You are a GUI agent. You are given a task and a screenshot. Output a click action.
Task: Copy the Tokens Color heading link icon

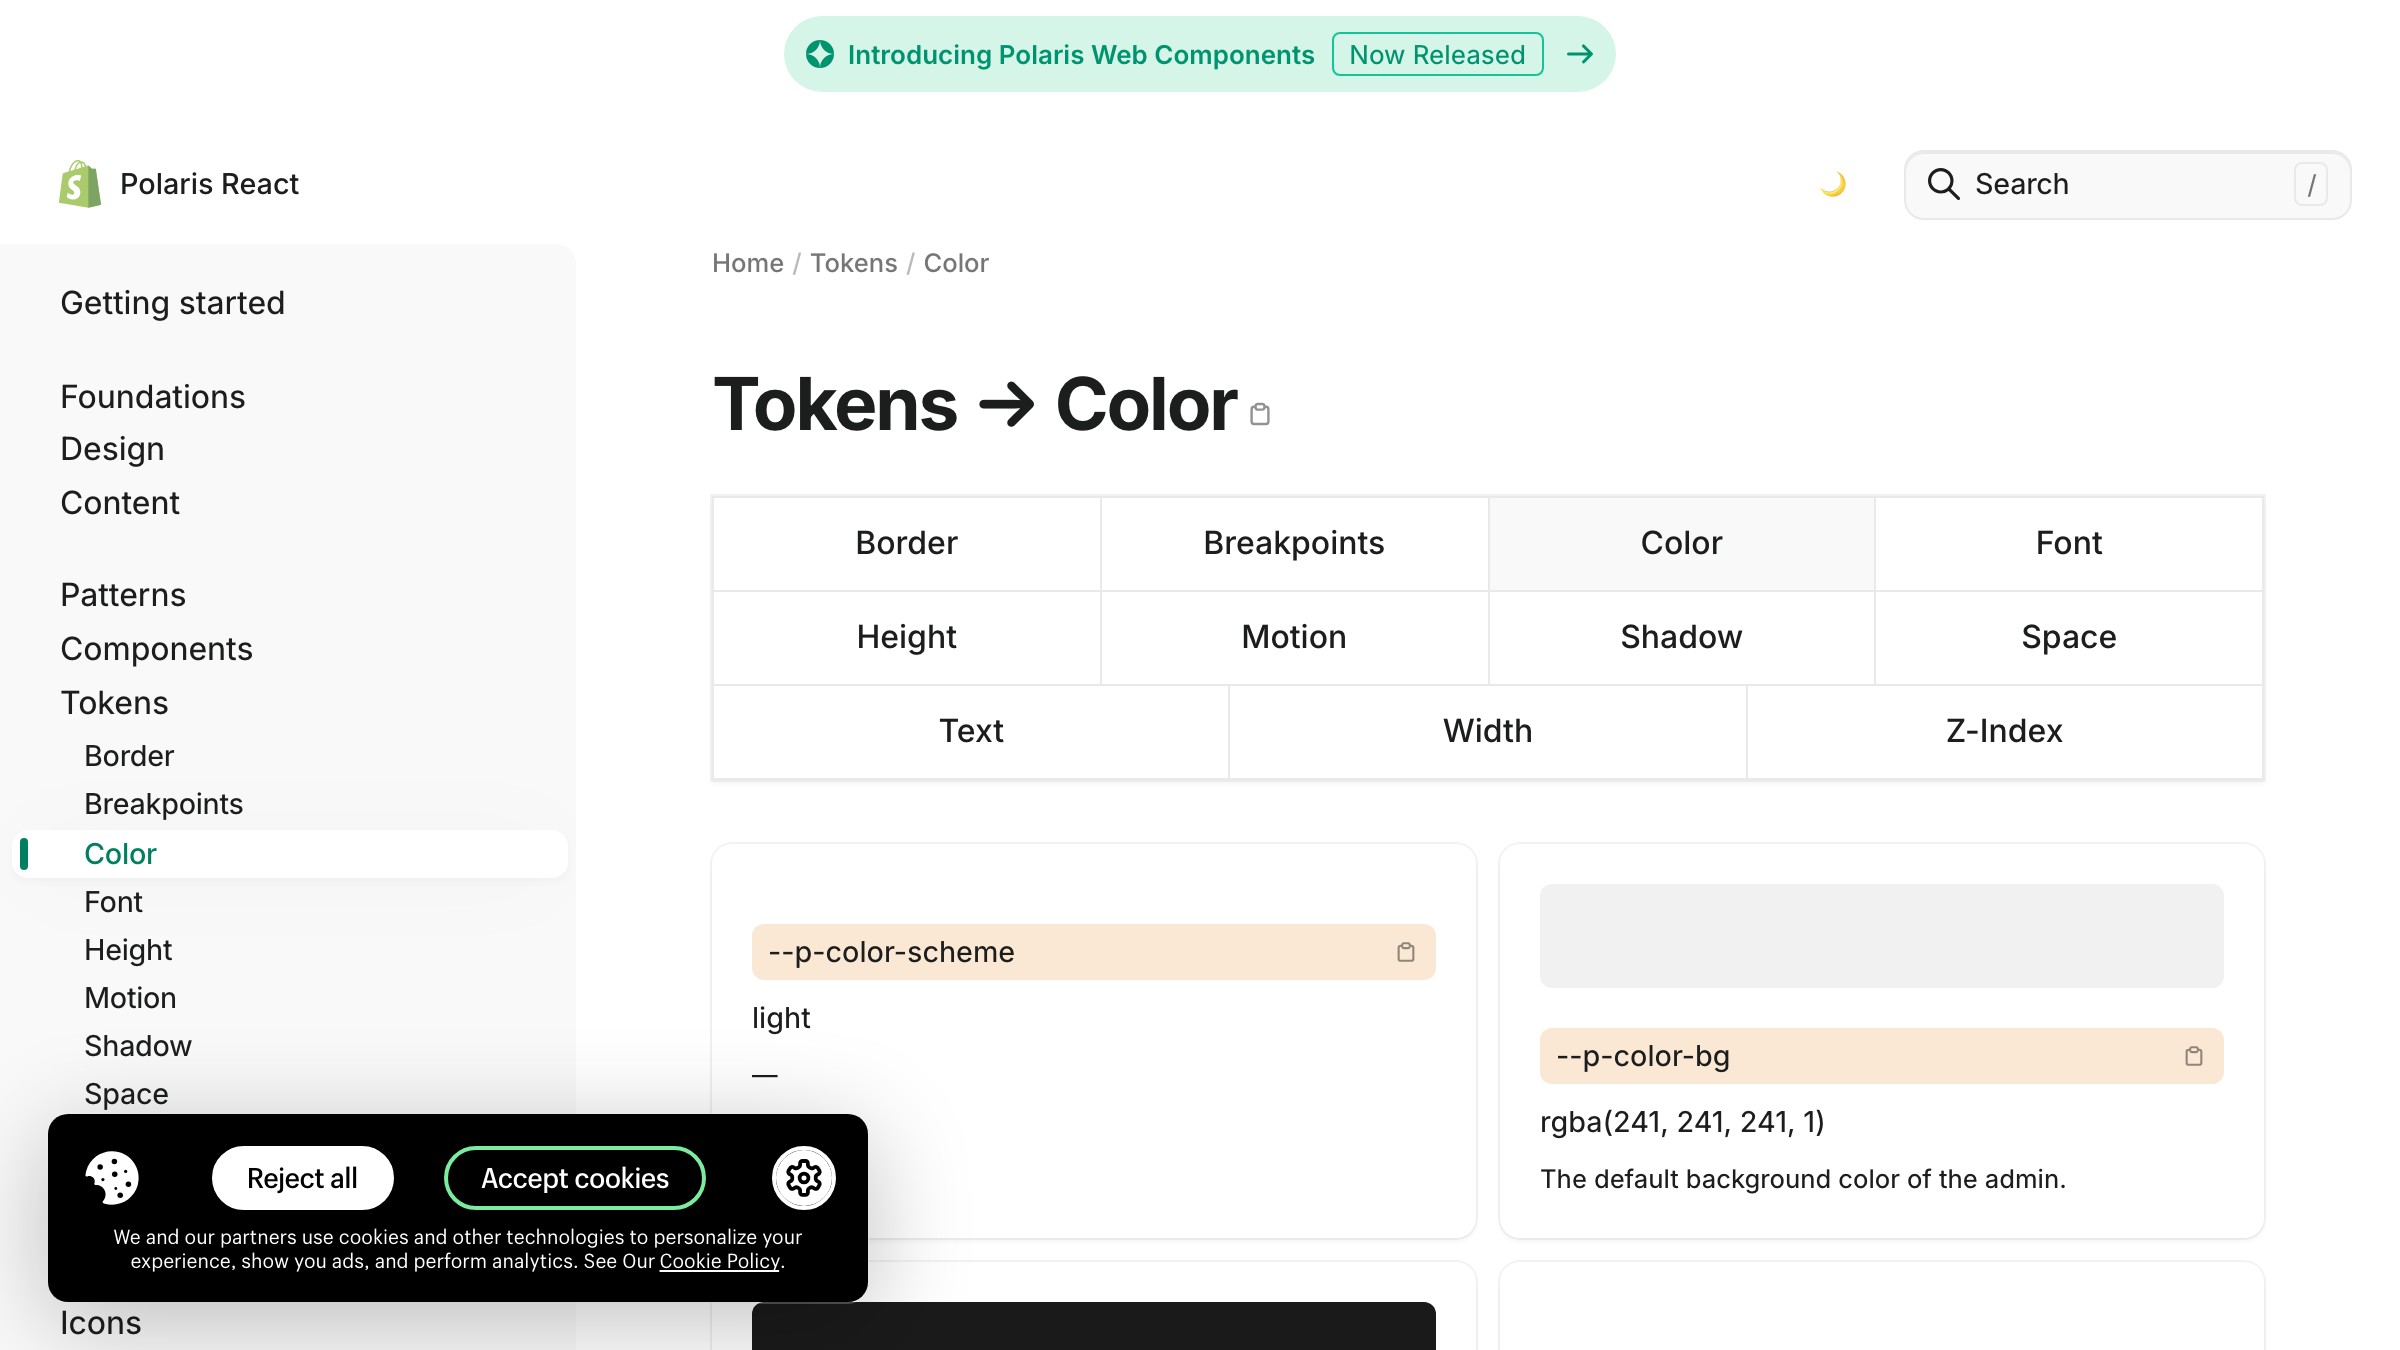(1260, 412)
